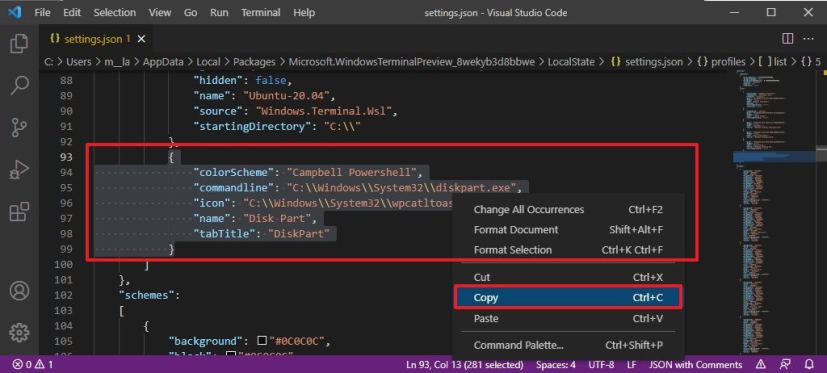Change end of line via LF

point(631,365)
